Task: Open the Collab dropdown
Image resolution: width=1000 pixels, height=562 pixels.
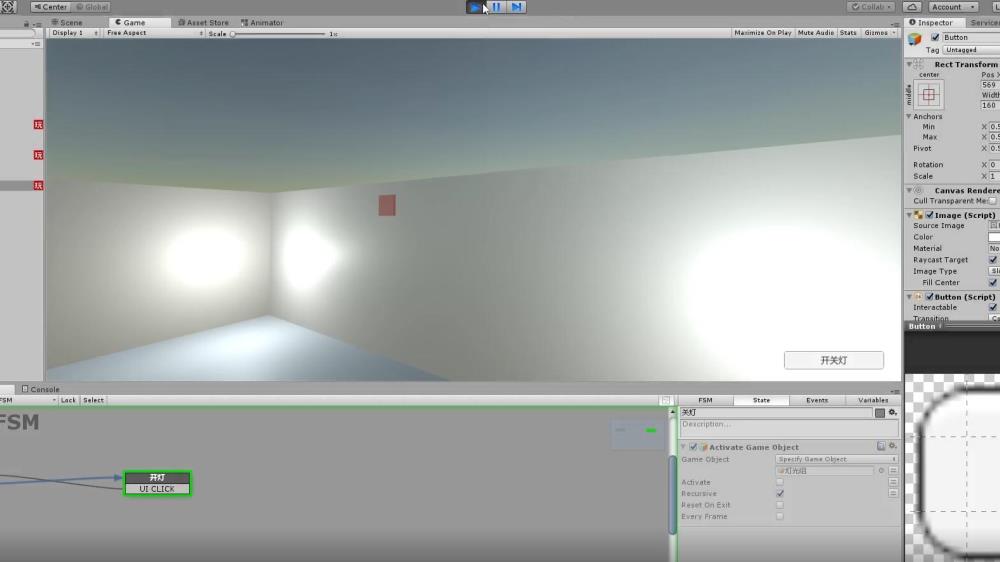Action: click(x=871, y=7)
